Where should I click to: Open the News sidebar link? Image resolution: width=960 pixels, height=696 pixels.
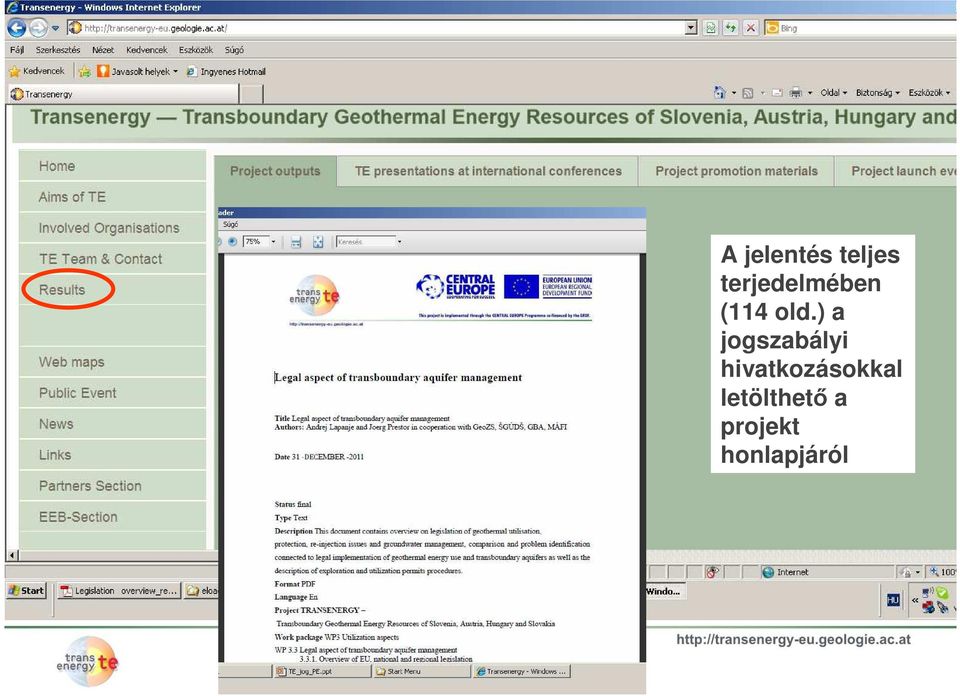113,424
